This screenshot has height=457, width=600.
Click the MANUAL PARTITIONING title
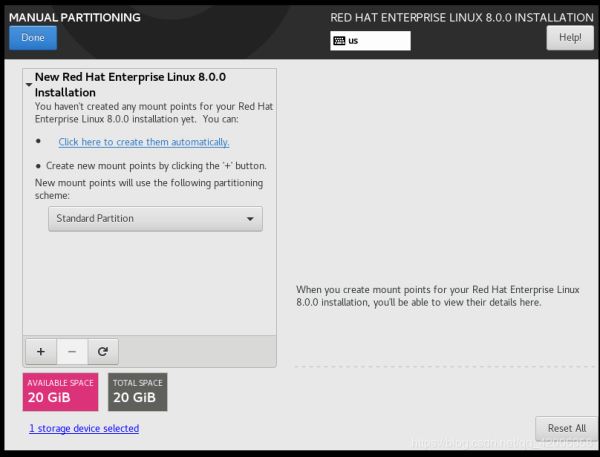[x=75, y=17]
